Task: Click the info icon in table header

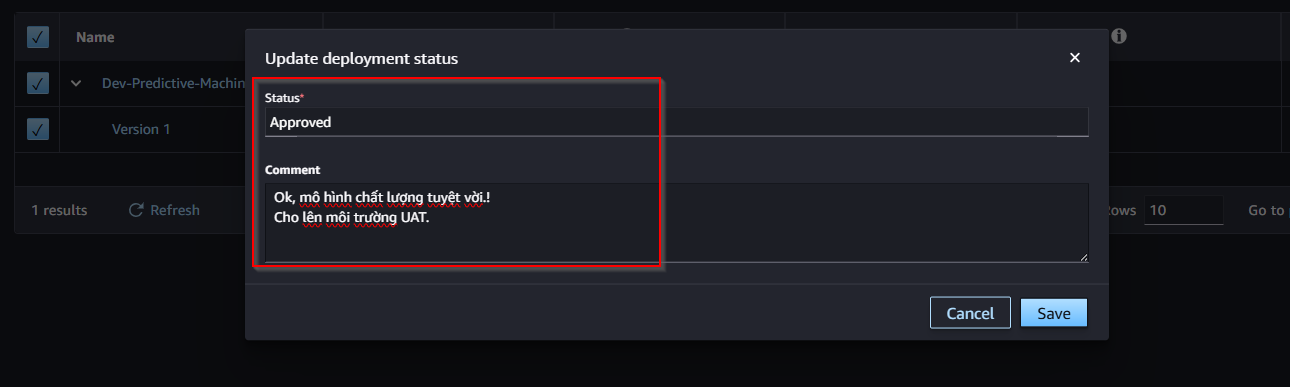Action: click(1119, 36)
